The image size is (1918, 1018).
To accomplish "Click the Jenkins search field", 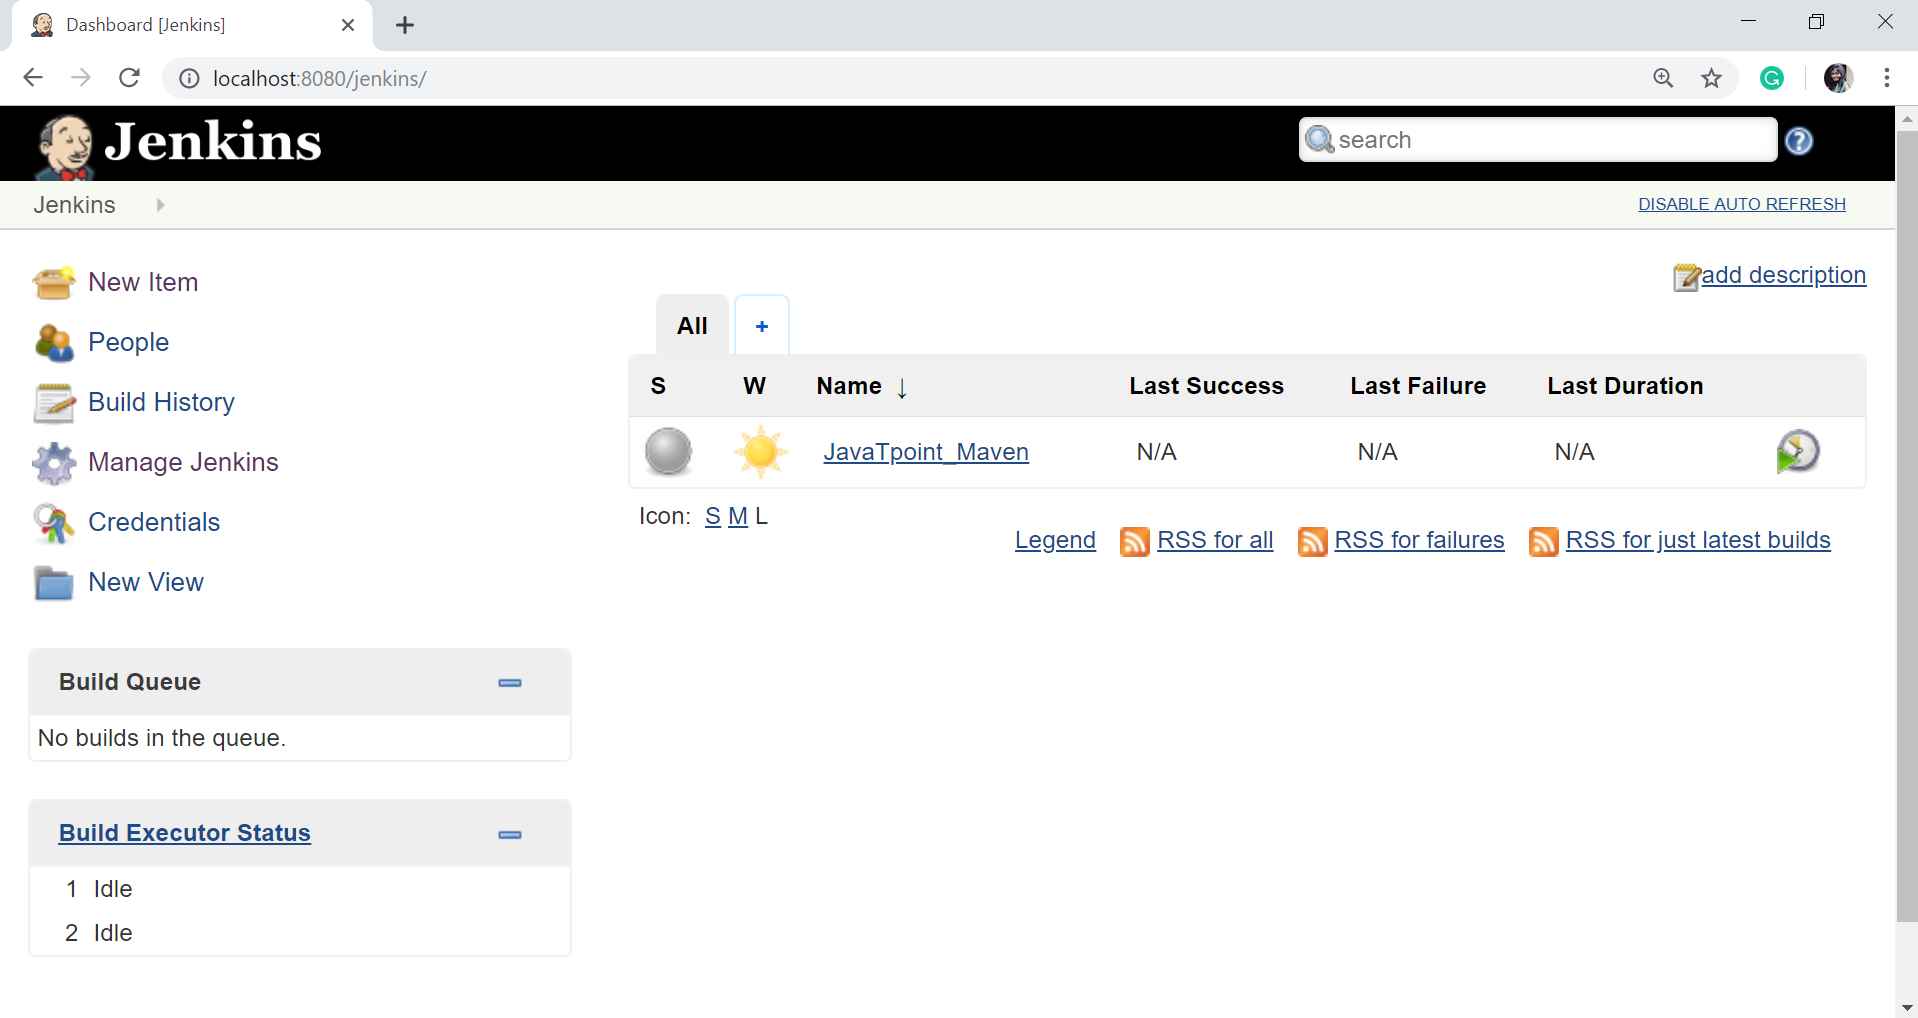I will pyautogui.click(x=1538, y=139).
